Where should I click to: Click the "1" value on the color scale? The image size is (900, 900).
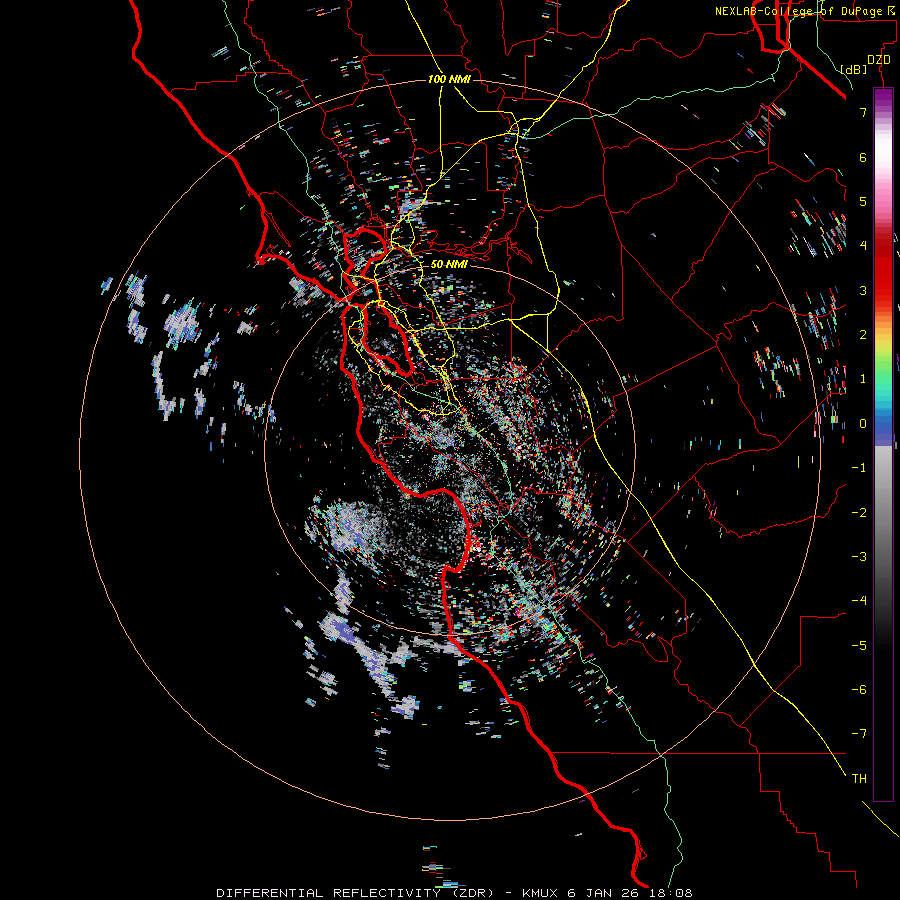point(863,379)
